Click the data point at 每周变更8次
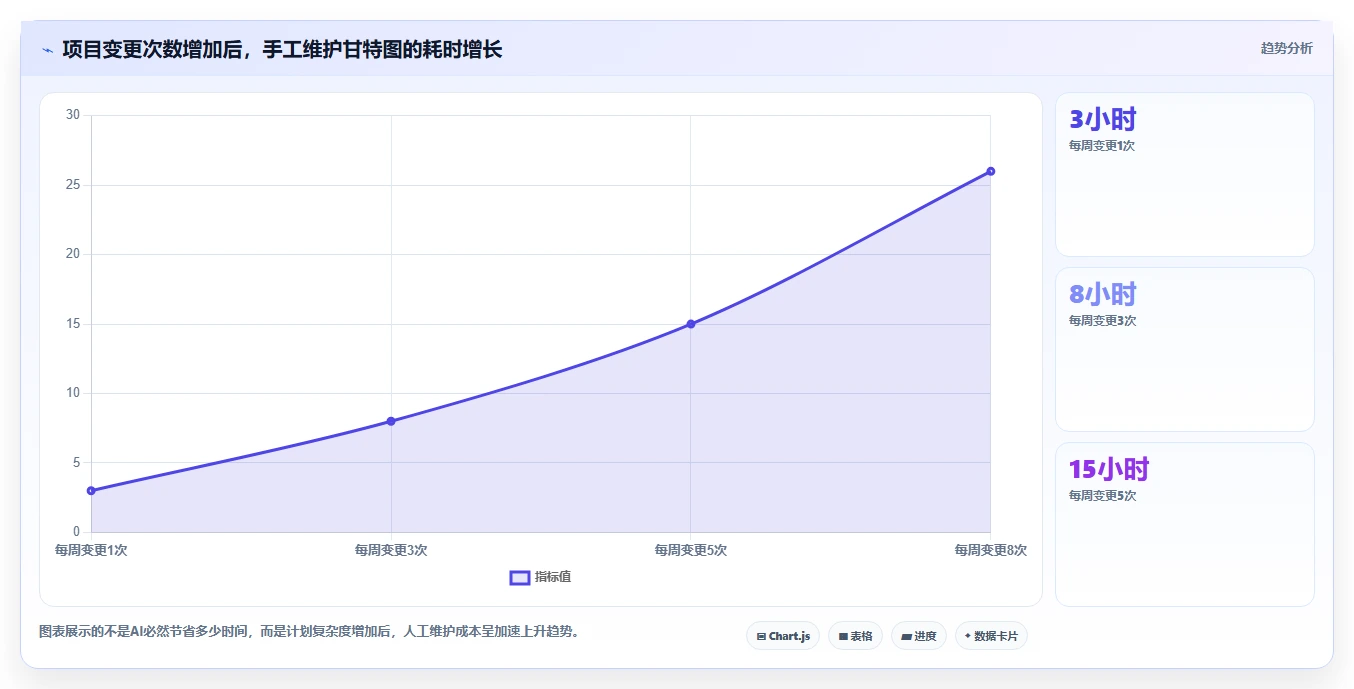 click(x=991, y=171)
